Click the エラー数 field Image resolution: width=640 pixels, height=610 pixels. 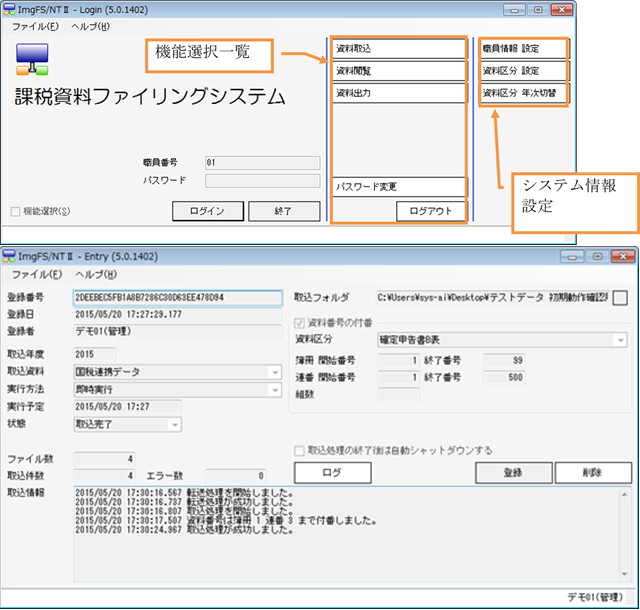[236, 476]
